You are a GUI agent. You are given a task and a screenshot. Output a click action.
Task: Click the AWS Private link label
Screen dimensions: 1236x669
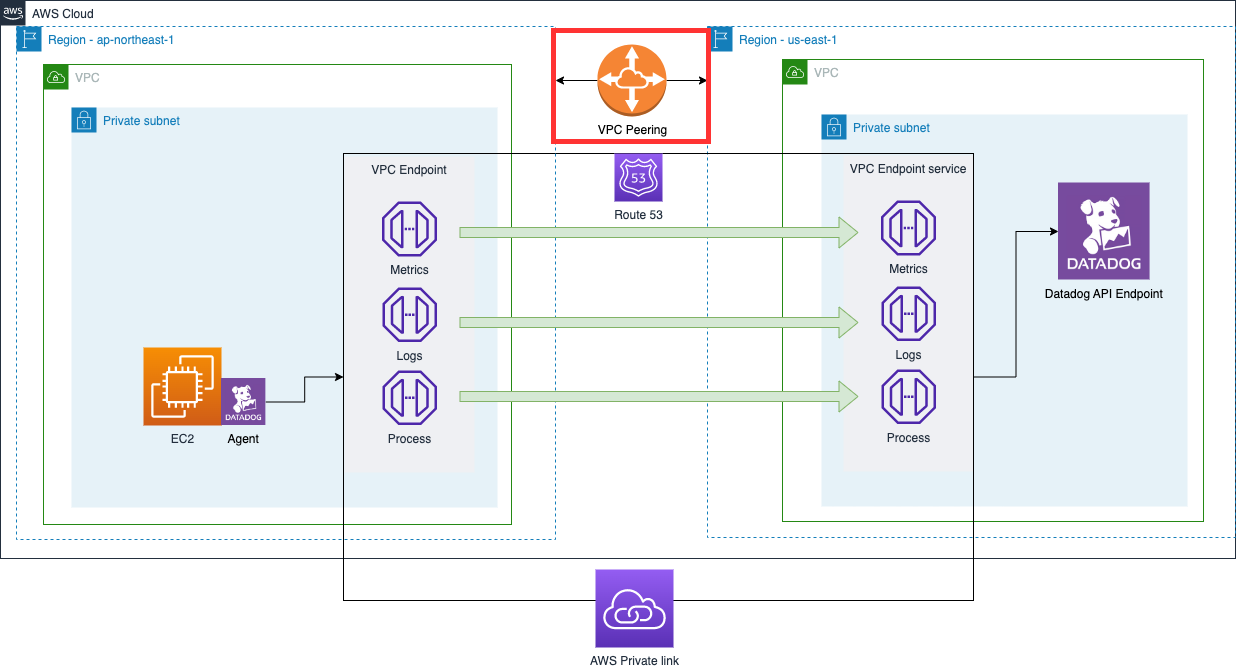pyautogui.click(x=635, y=660)
